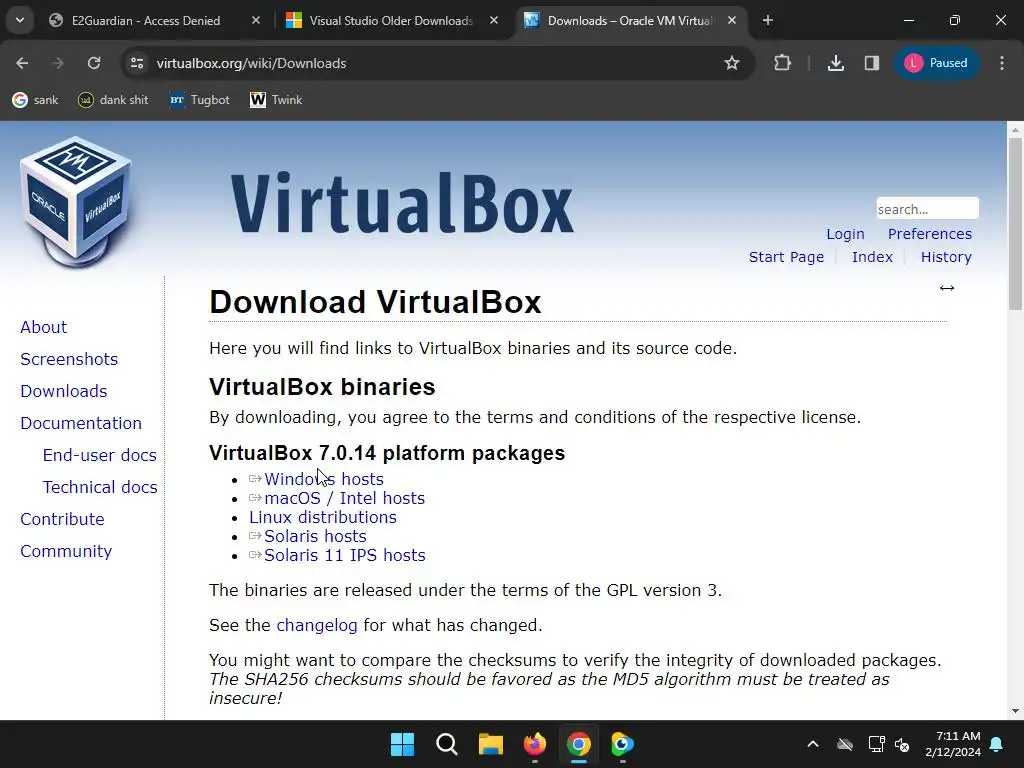Image resolution: width=1024 pixels, height=768 pixels.
Task: Close the E2Guardian Access Denied tab
Action: tap(256, 21)
